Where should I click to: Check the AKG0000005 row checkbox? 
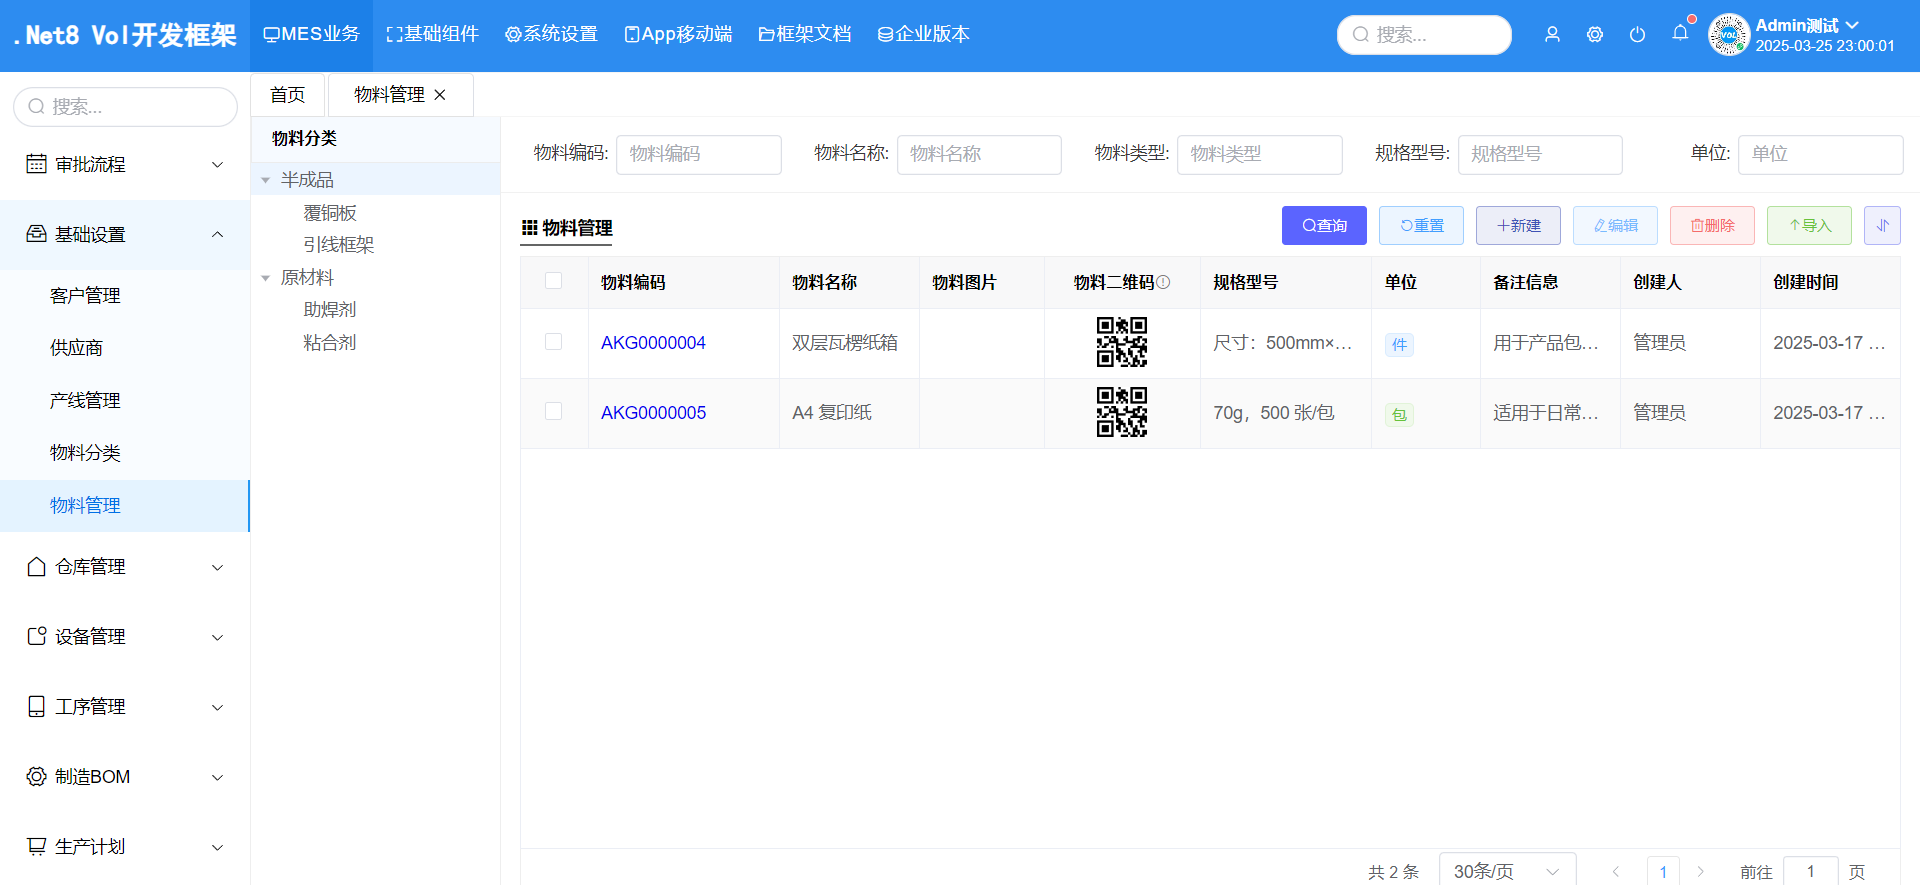point(553,412)
